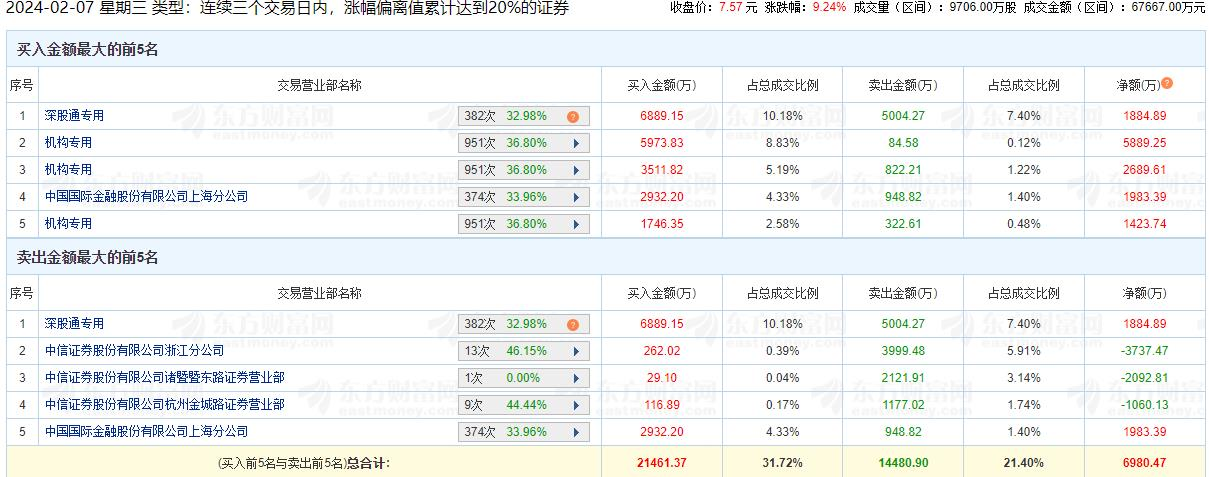Select sell amount cell 1177.02
1209x477 pixels.
coord(902,405)
